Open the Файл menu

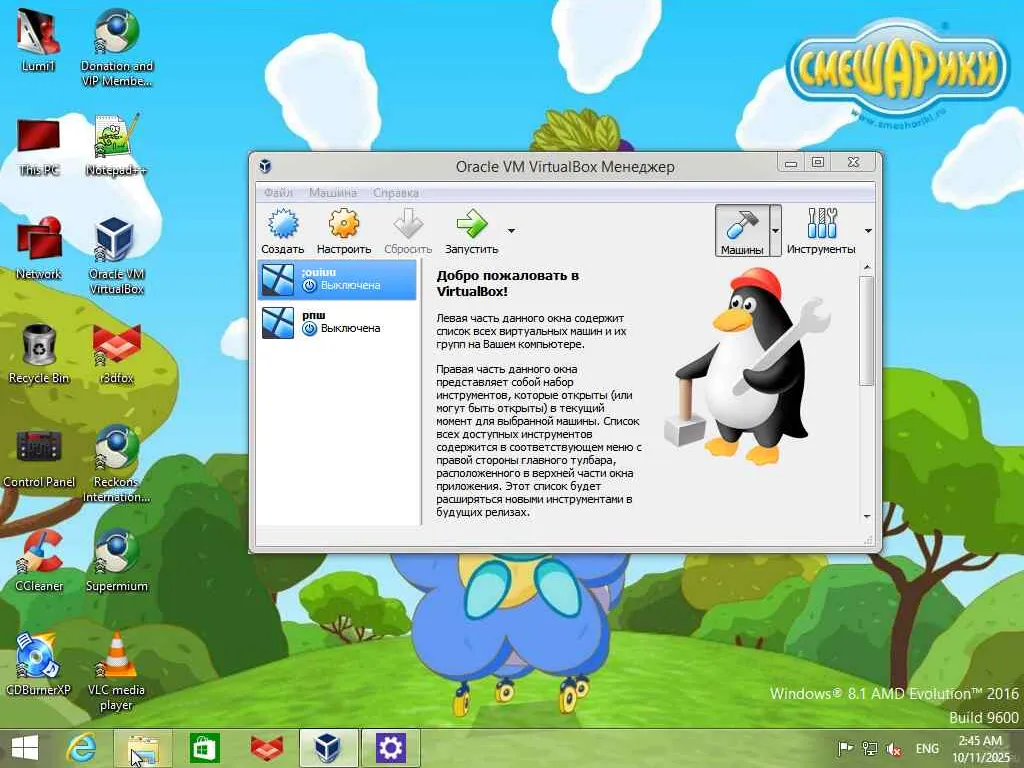(x=278, y=193)
